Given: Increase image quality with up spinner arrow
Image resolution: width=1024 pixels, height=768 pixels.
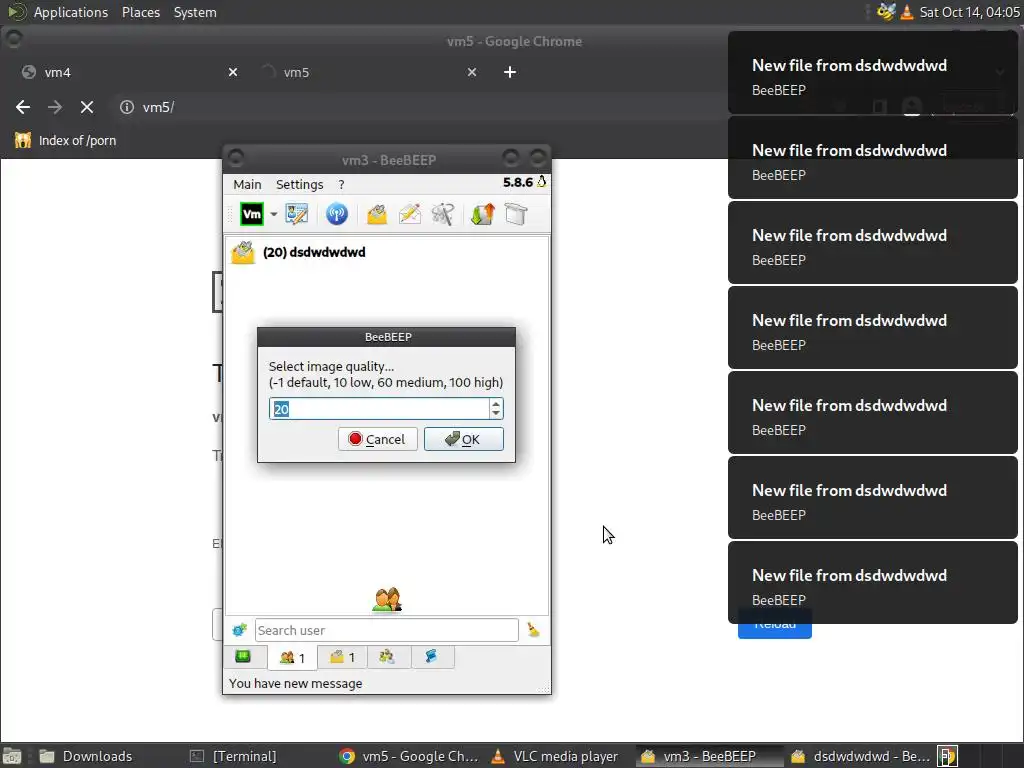Looking at the screenshot, I should 496,404.
